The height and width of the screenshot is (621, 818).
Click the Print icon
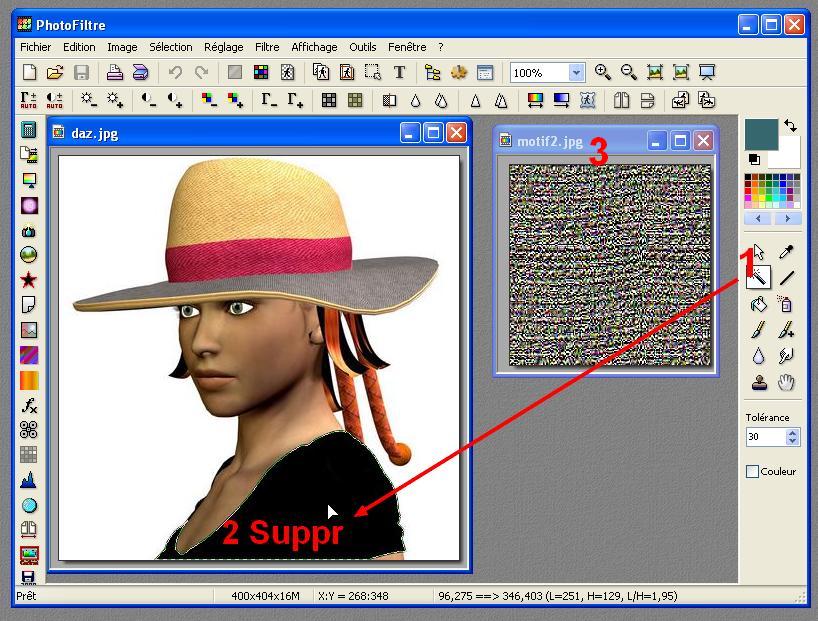[115, 73]
